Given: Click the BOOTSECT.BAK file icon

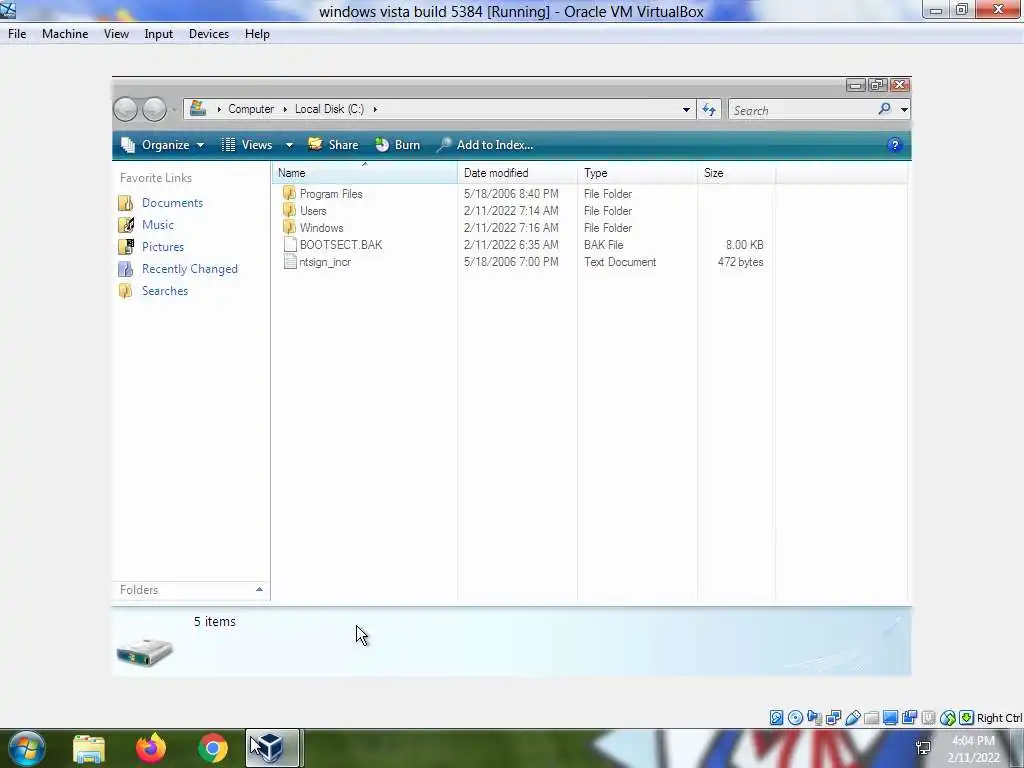Looking at the screenshot, I should pos(290,244).
